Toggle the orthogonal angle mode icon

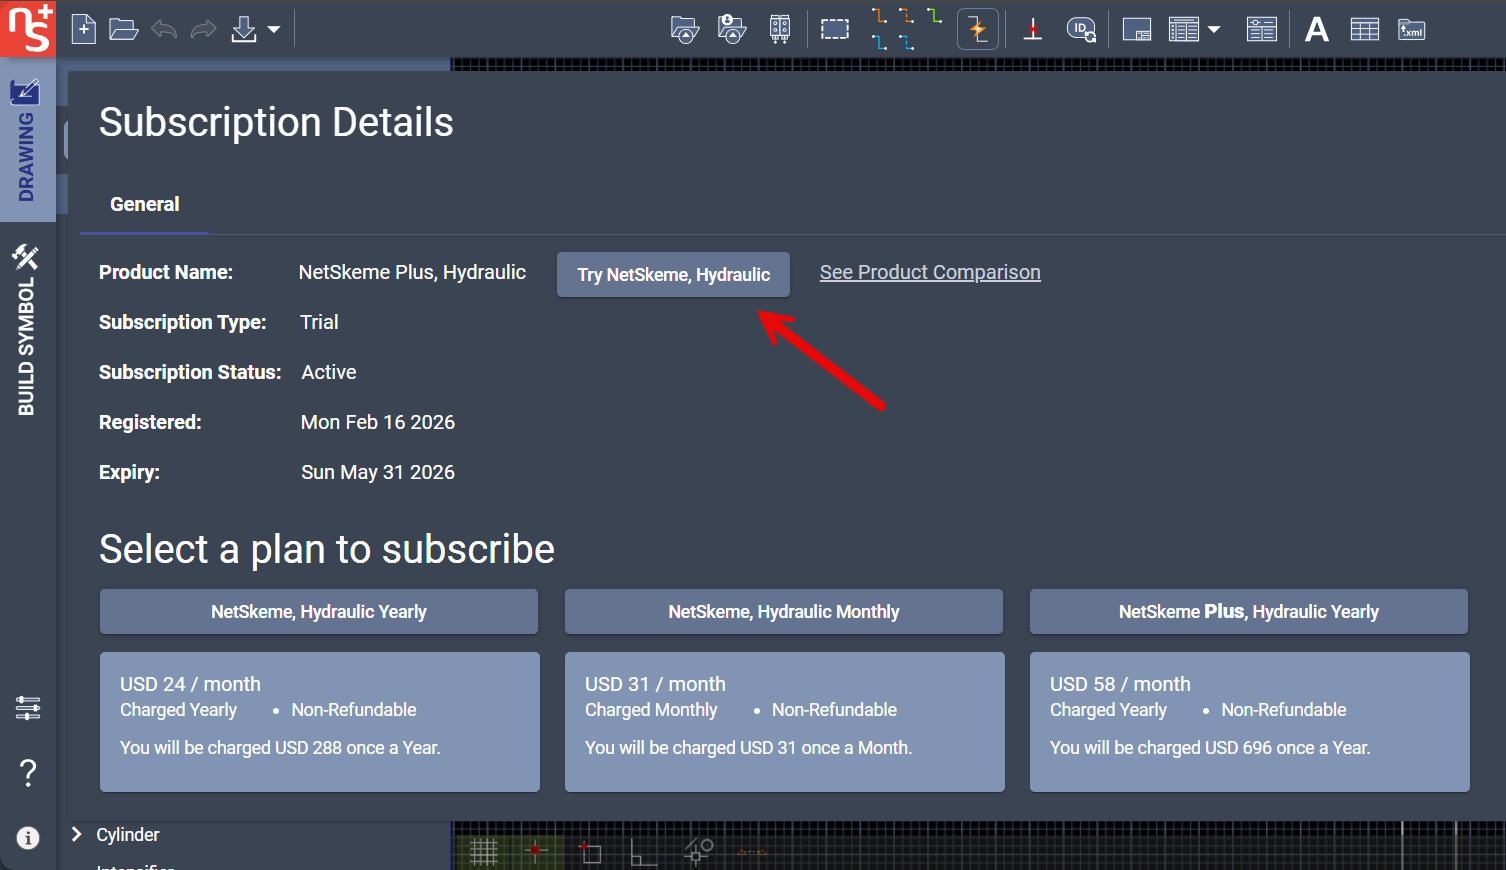643,851
